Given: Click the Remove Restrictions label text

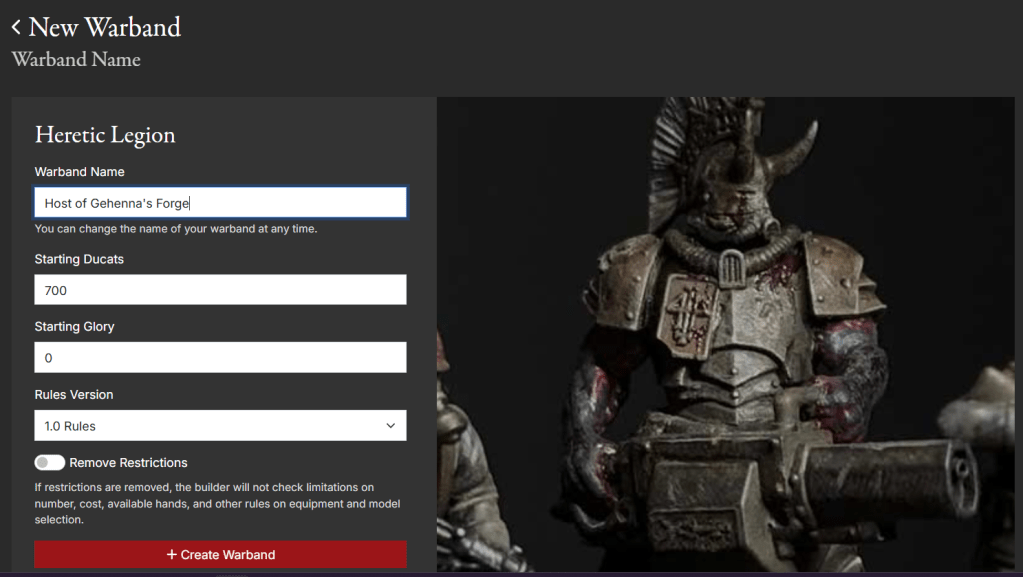Looking at the screenshot, I should tap(128, 463).
